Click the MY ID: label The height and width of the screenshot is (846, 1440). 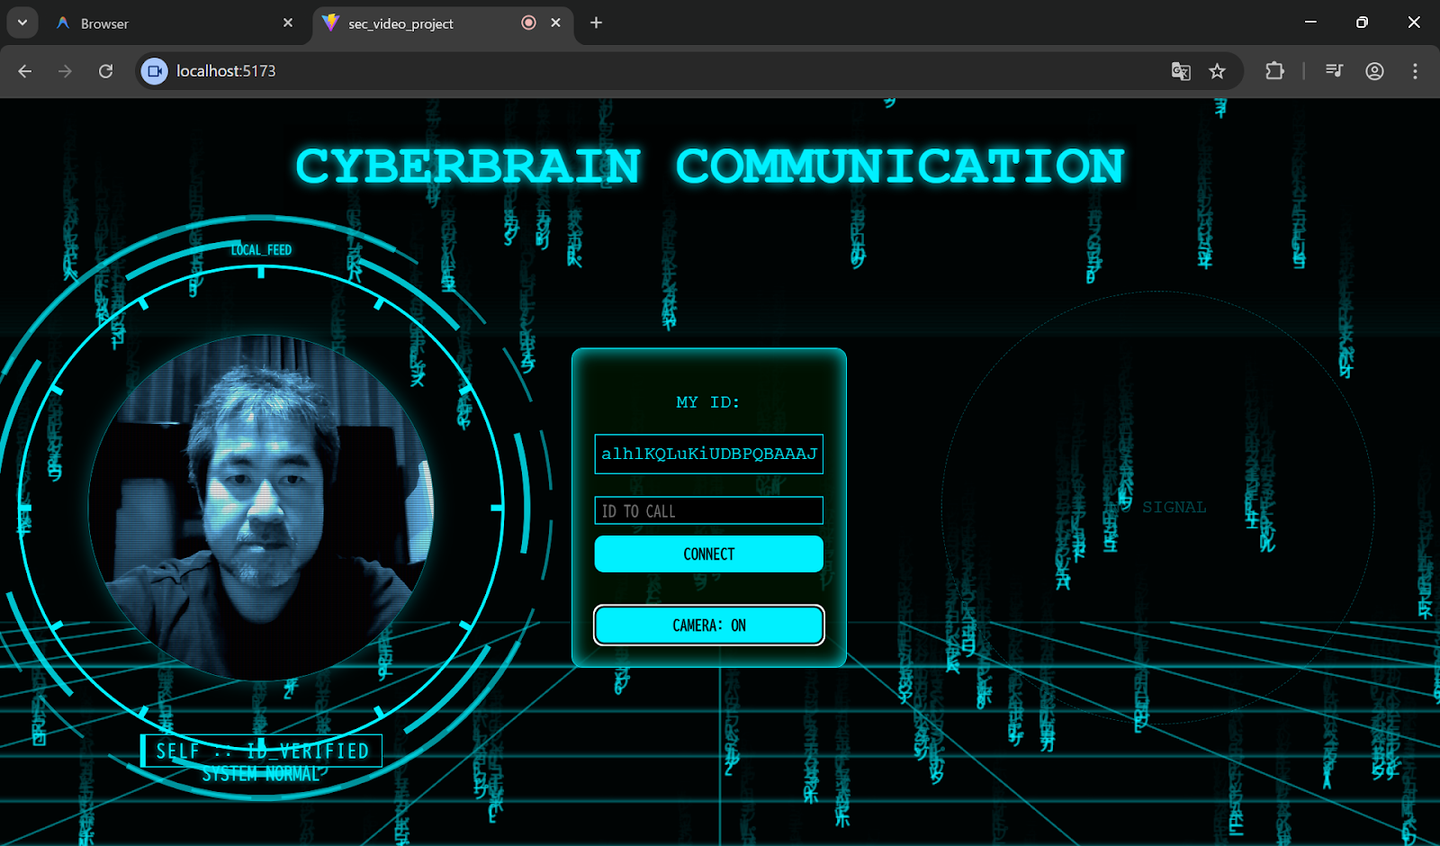coord(708,402)
